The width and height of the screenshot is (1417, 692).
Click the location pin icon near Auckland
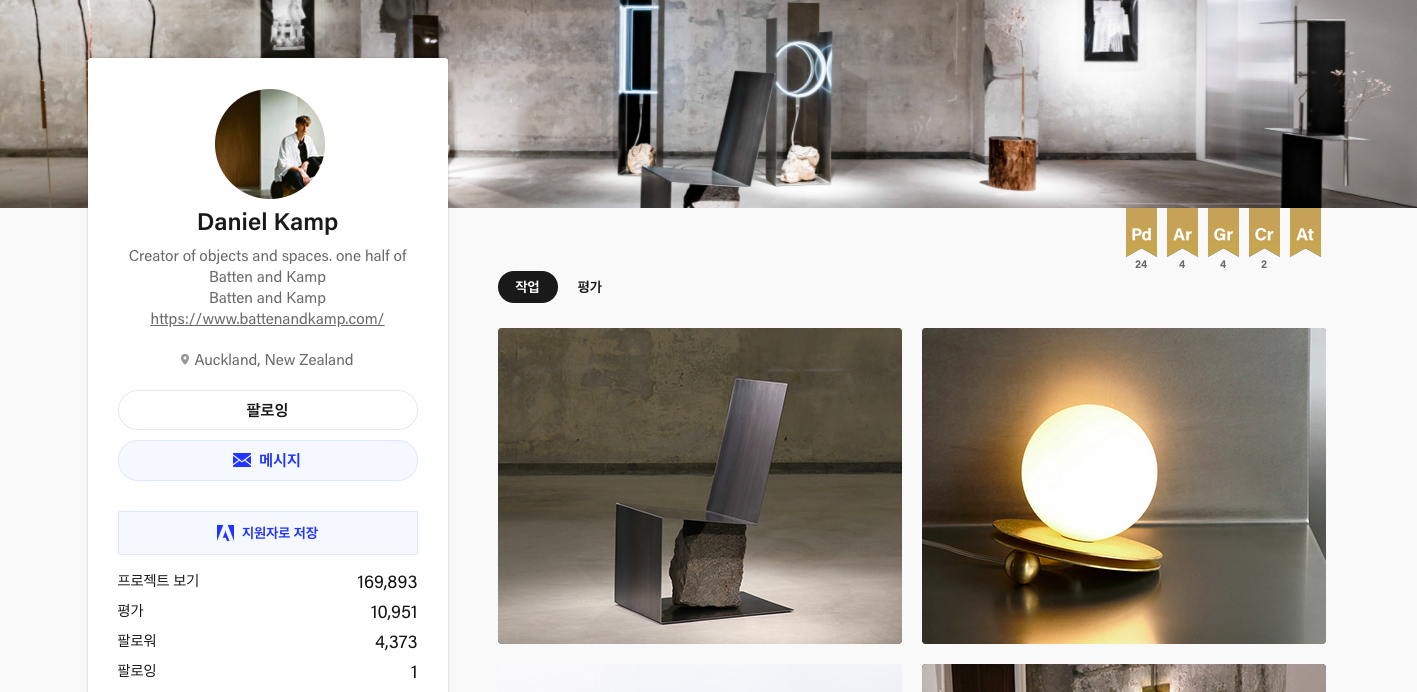(x=185, y=360)
